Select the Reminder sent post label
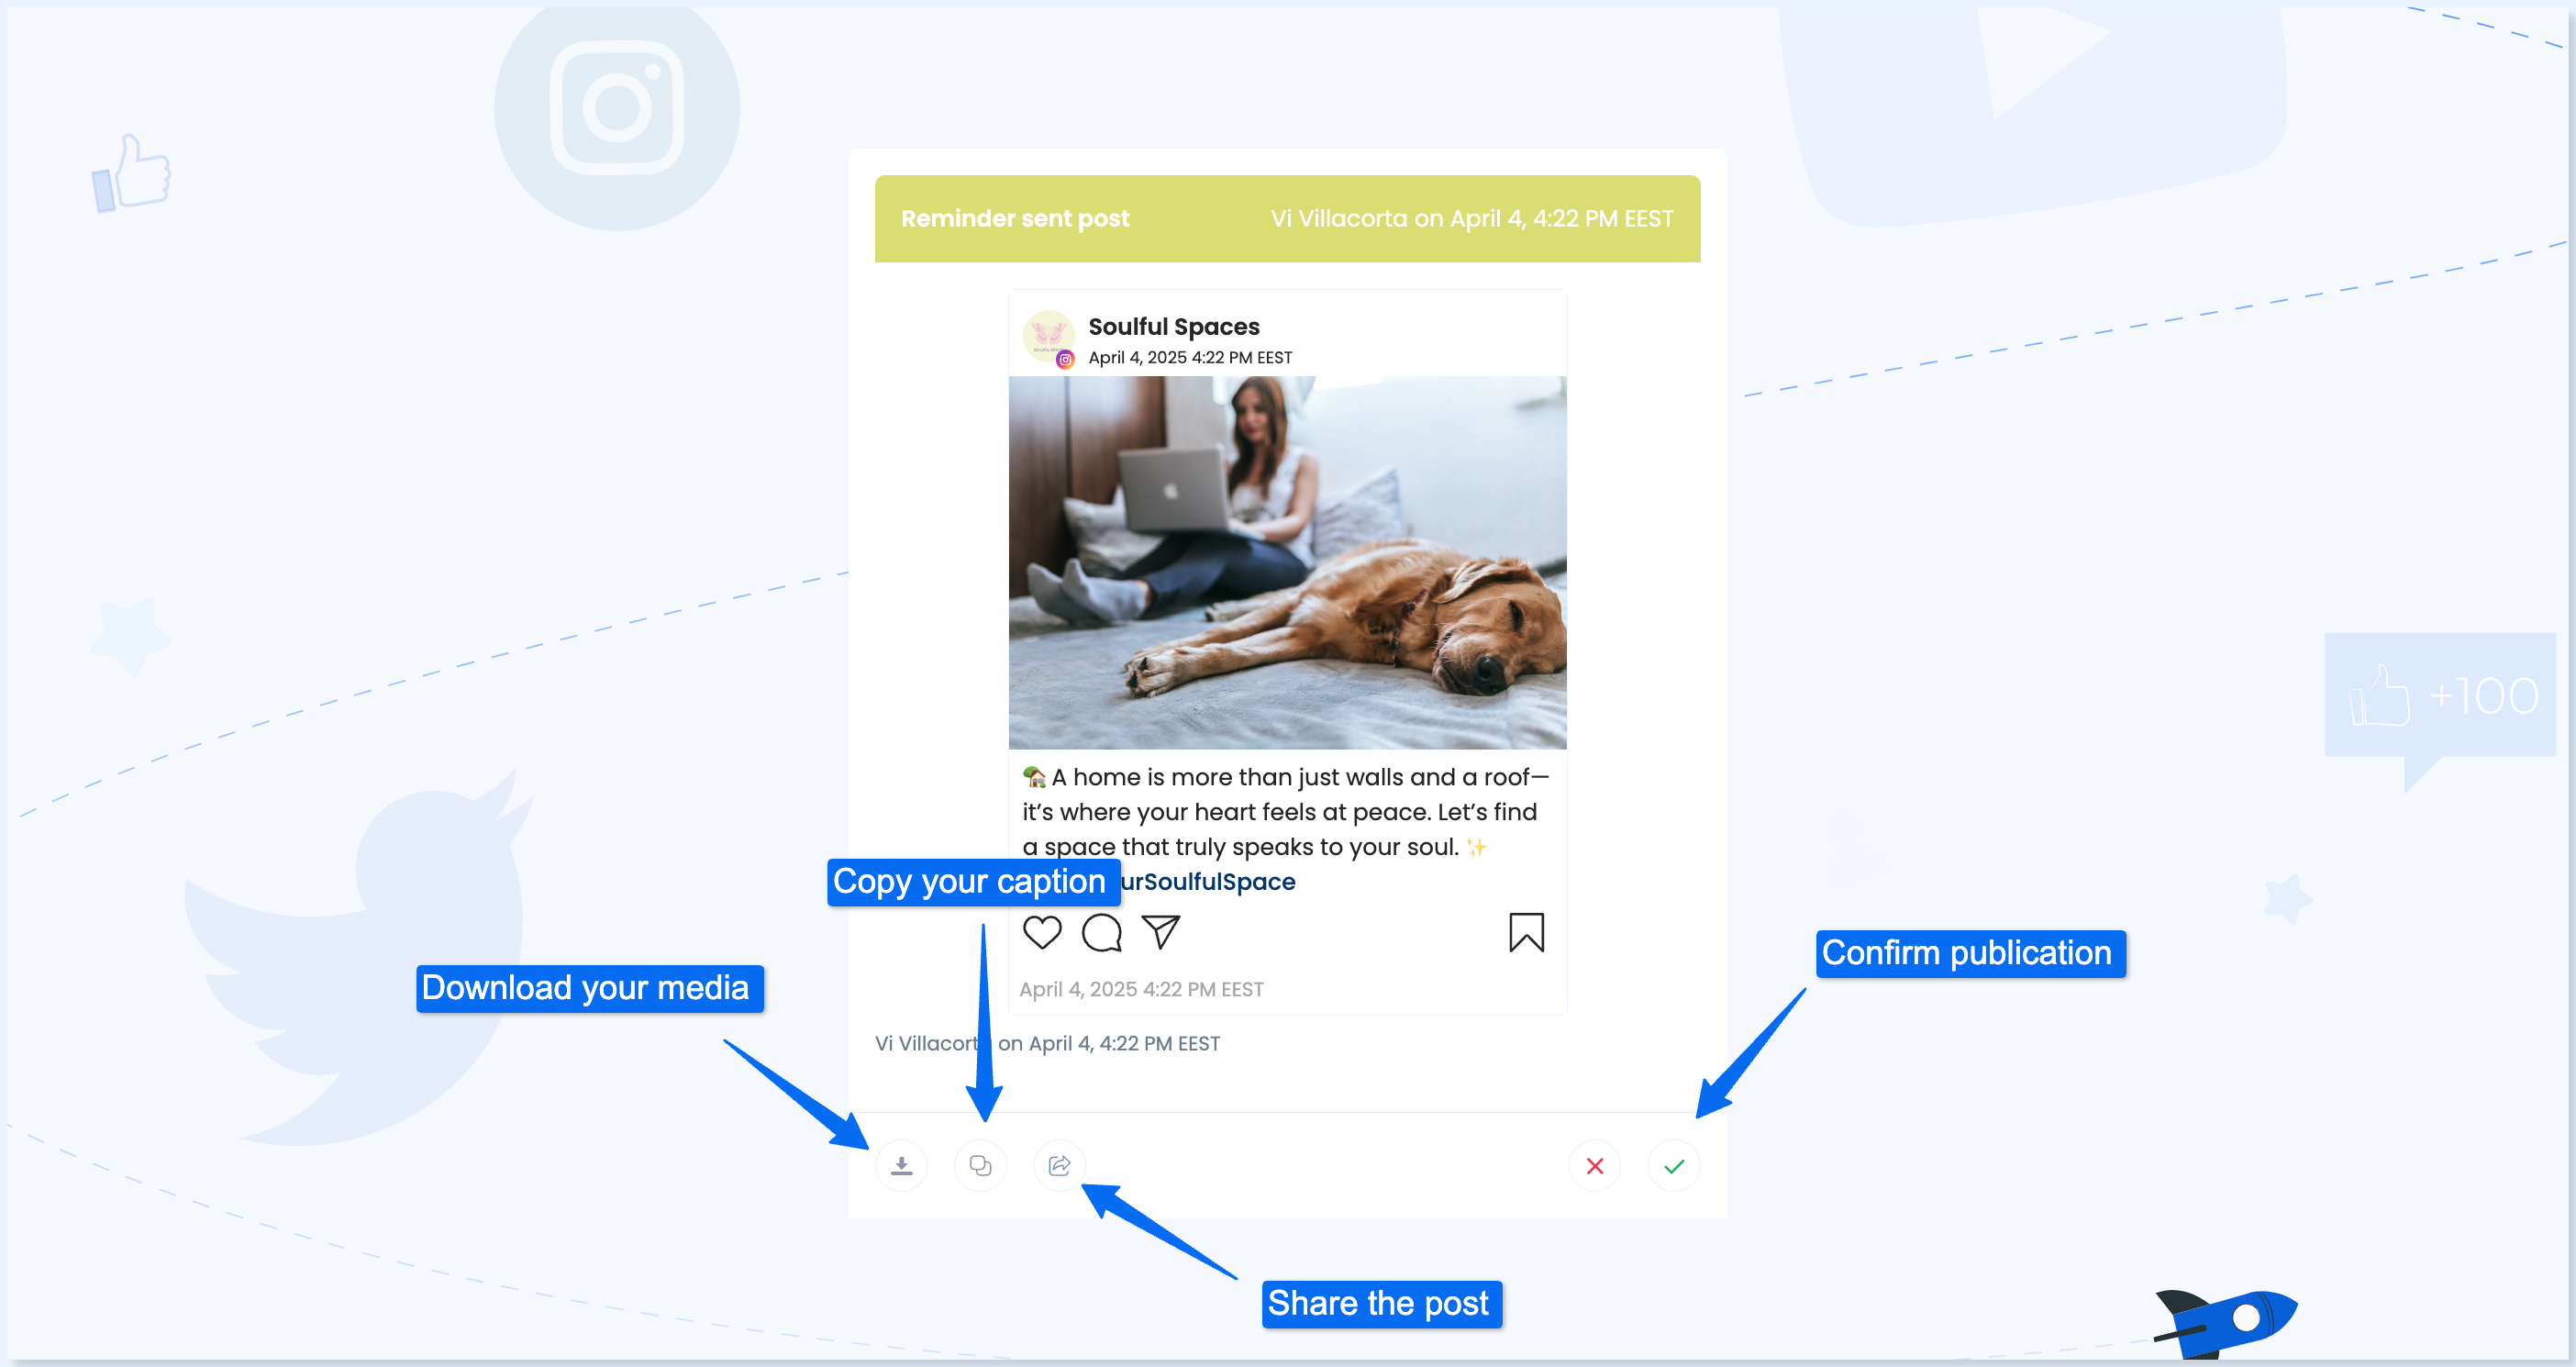The width and height of the screenshot is (2576, 1367). [x=1015, y=218]
